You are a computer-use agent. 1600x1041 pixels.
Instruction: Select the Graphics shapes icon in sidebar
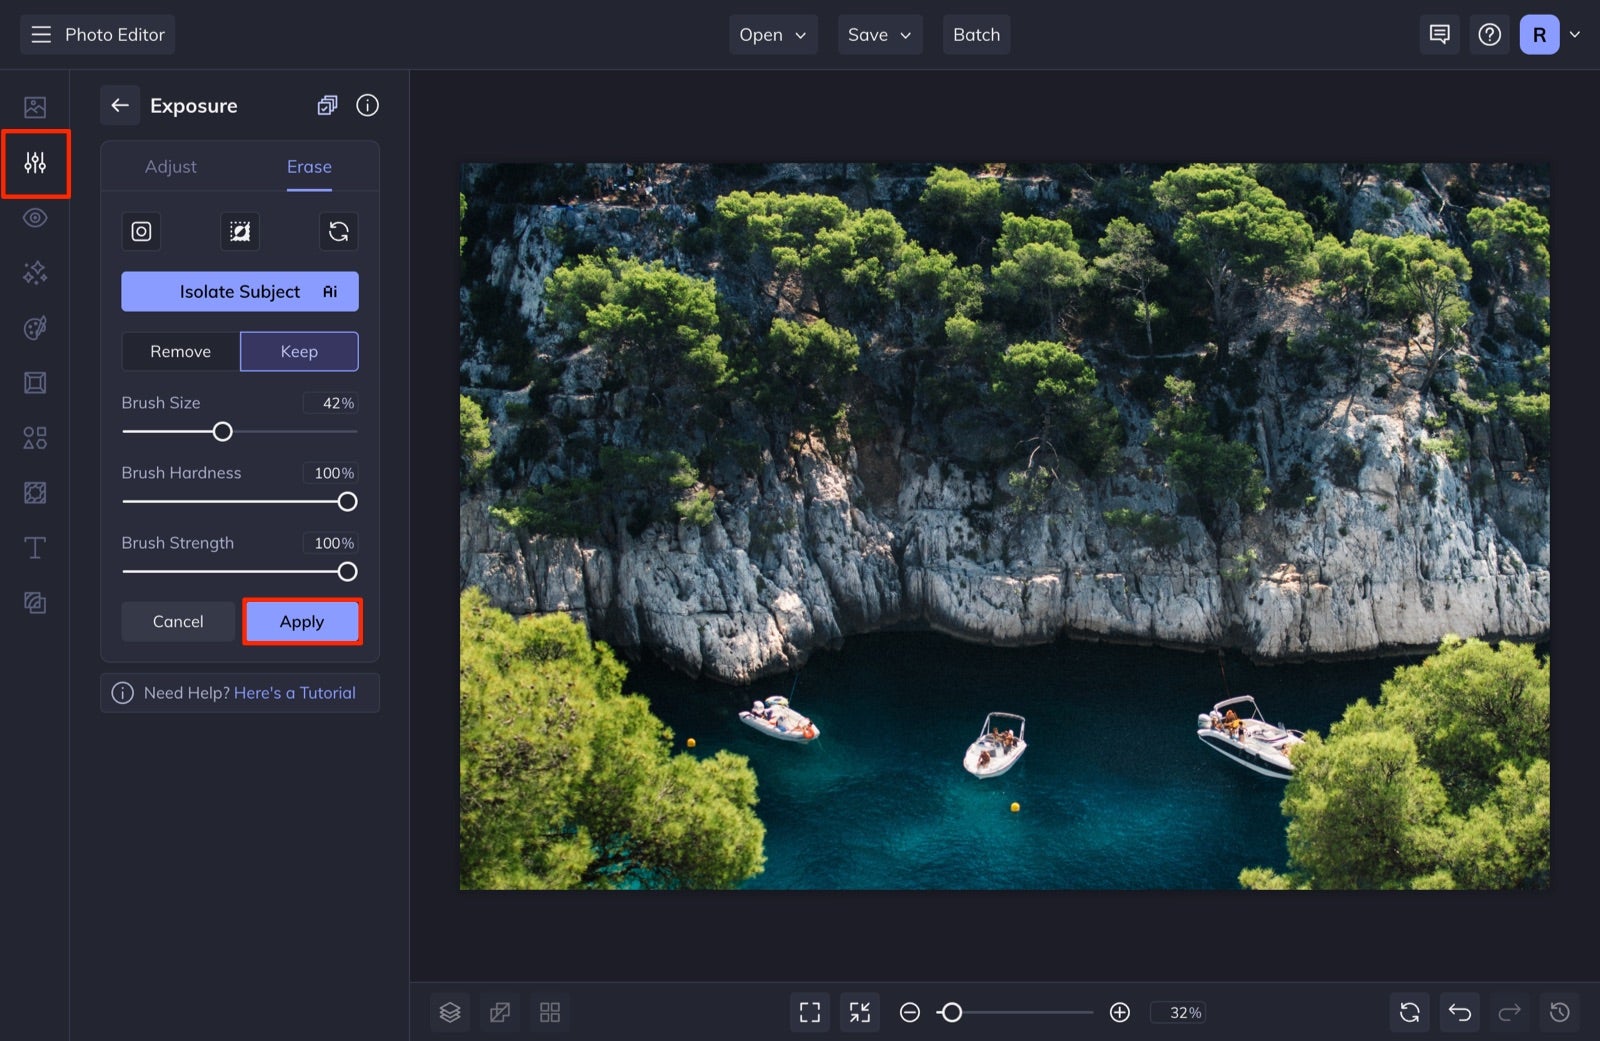click(x=35, y=437)
